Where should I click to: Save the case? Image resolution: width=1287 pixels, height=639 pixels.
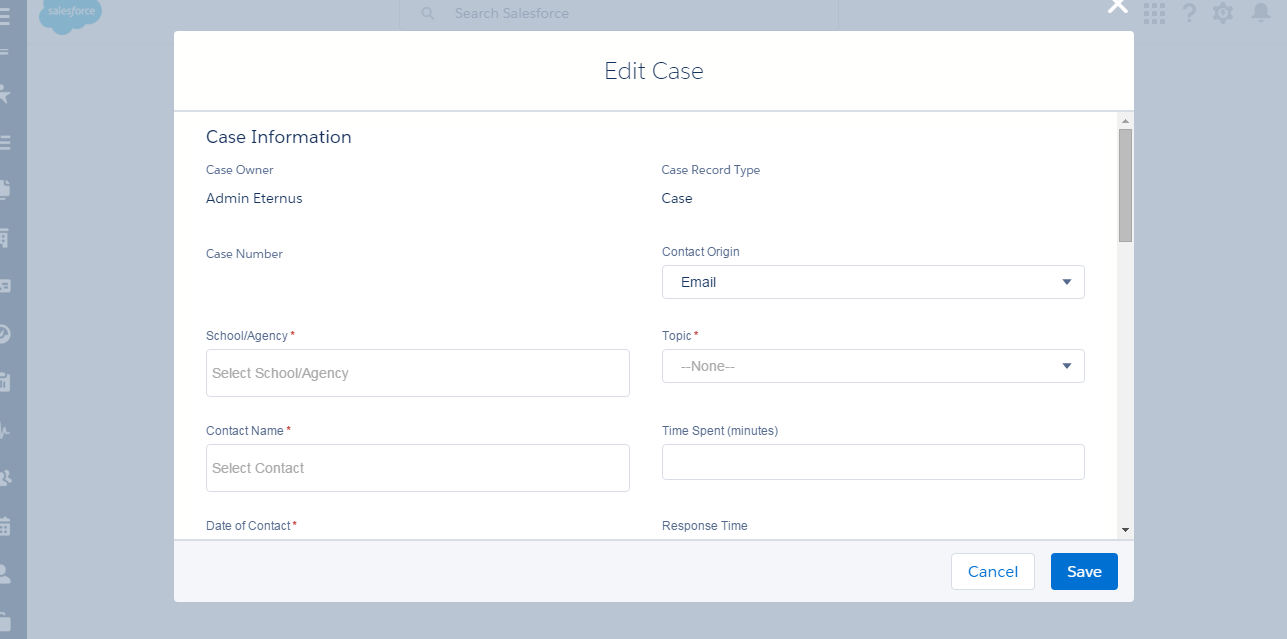[x=1084, y=572]
